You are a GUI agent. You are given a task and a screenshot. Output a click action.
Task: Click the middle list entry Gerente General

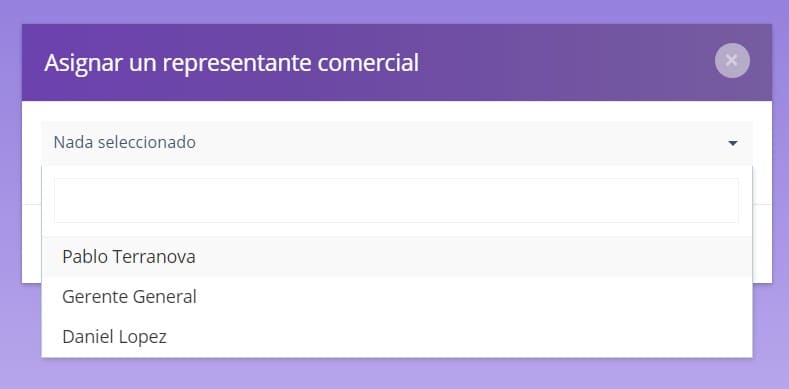(x=397, y=297)
